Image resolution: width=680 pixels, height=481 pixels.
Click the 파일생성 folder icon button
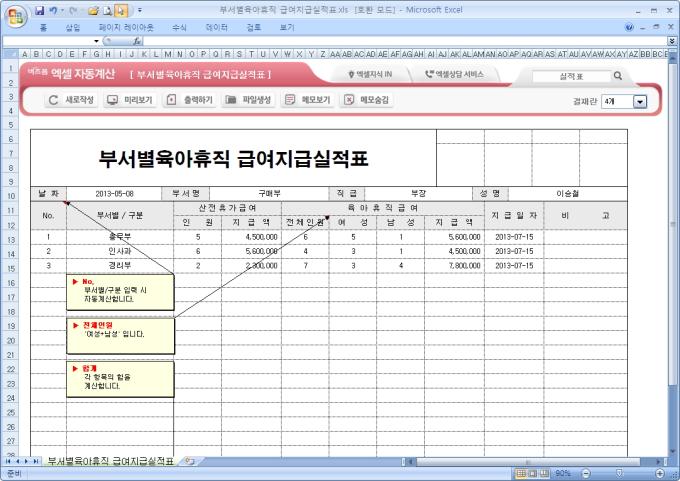[x=248, y=100]
